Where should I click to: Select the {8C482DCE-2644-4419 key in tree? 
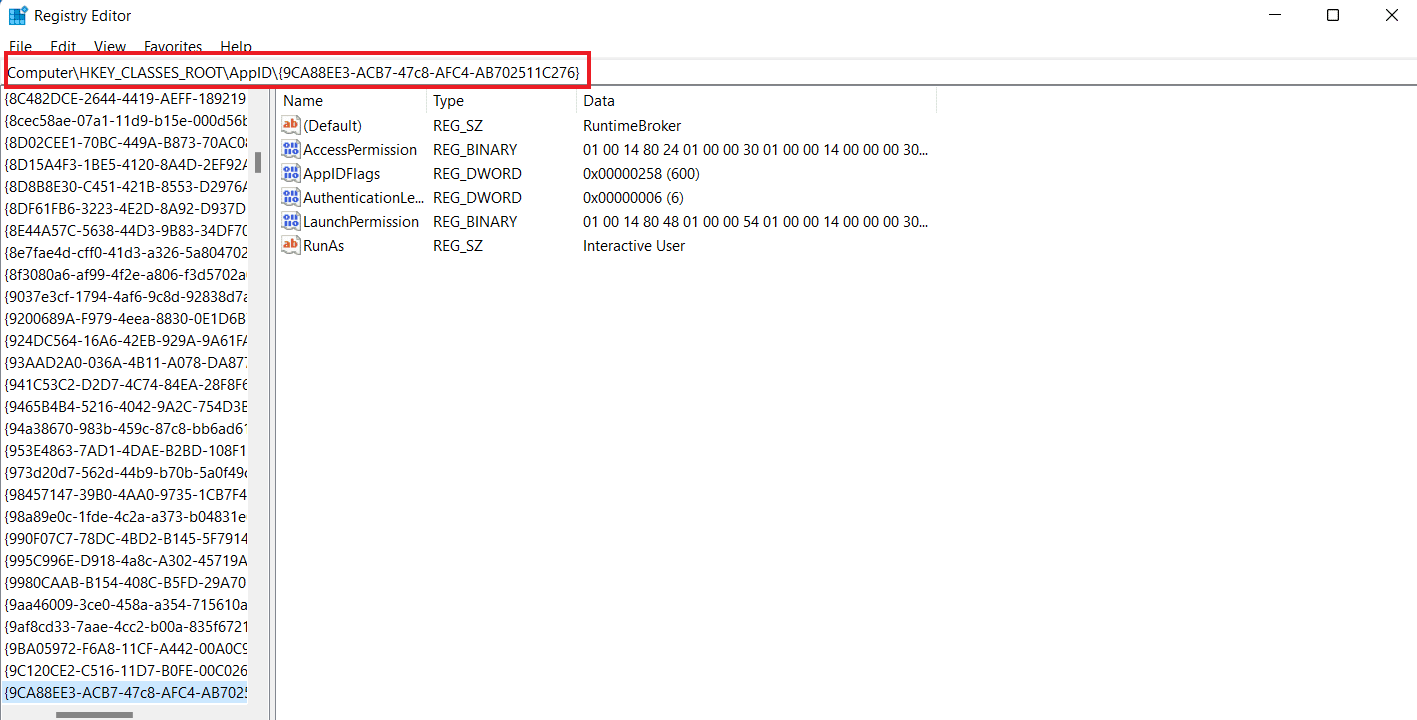(x=125, y=99)
